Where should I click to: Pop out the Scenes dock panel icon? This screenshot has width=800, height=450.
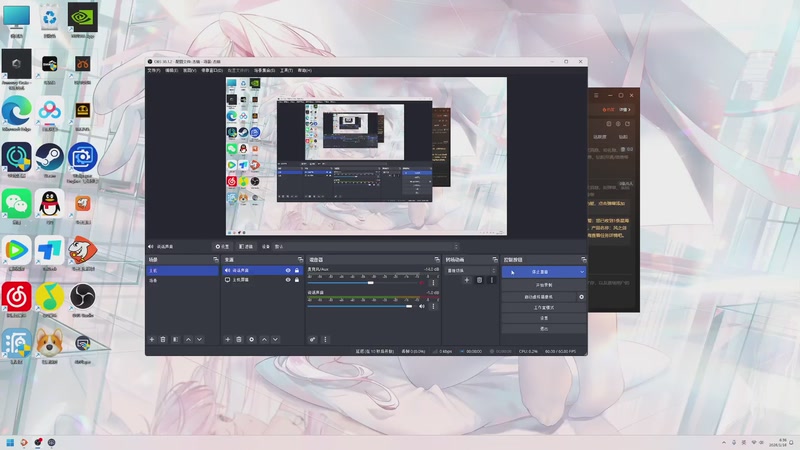(x=215, y=260)
